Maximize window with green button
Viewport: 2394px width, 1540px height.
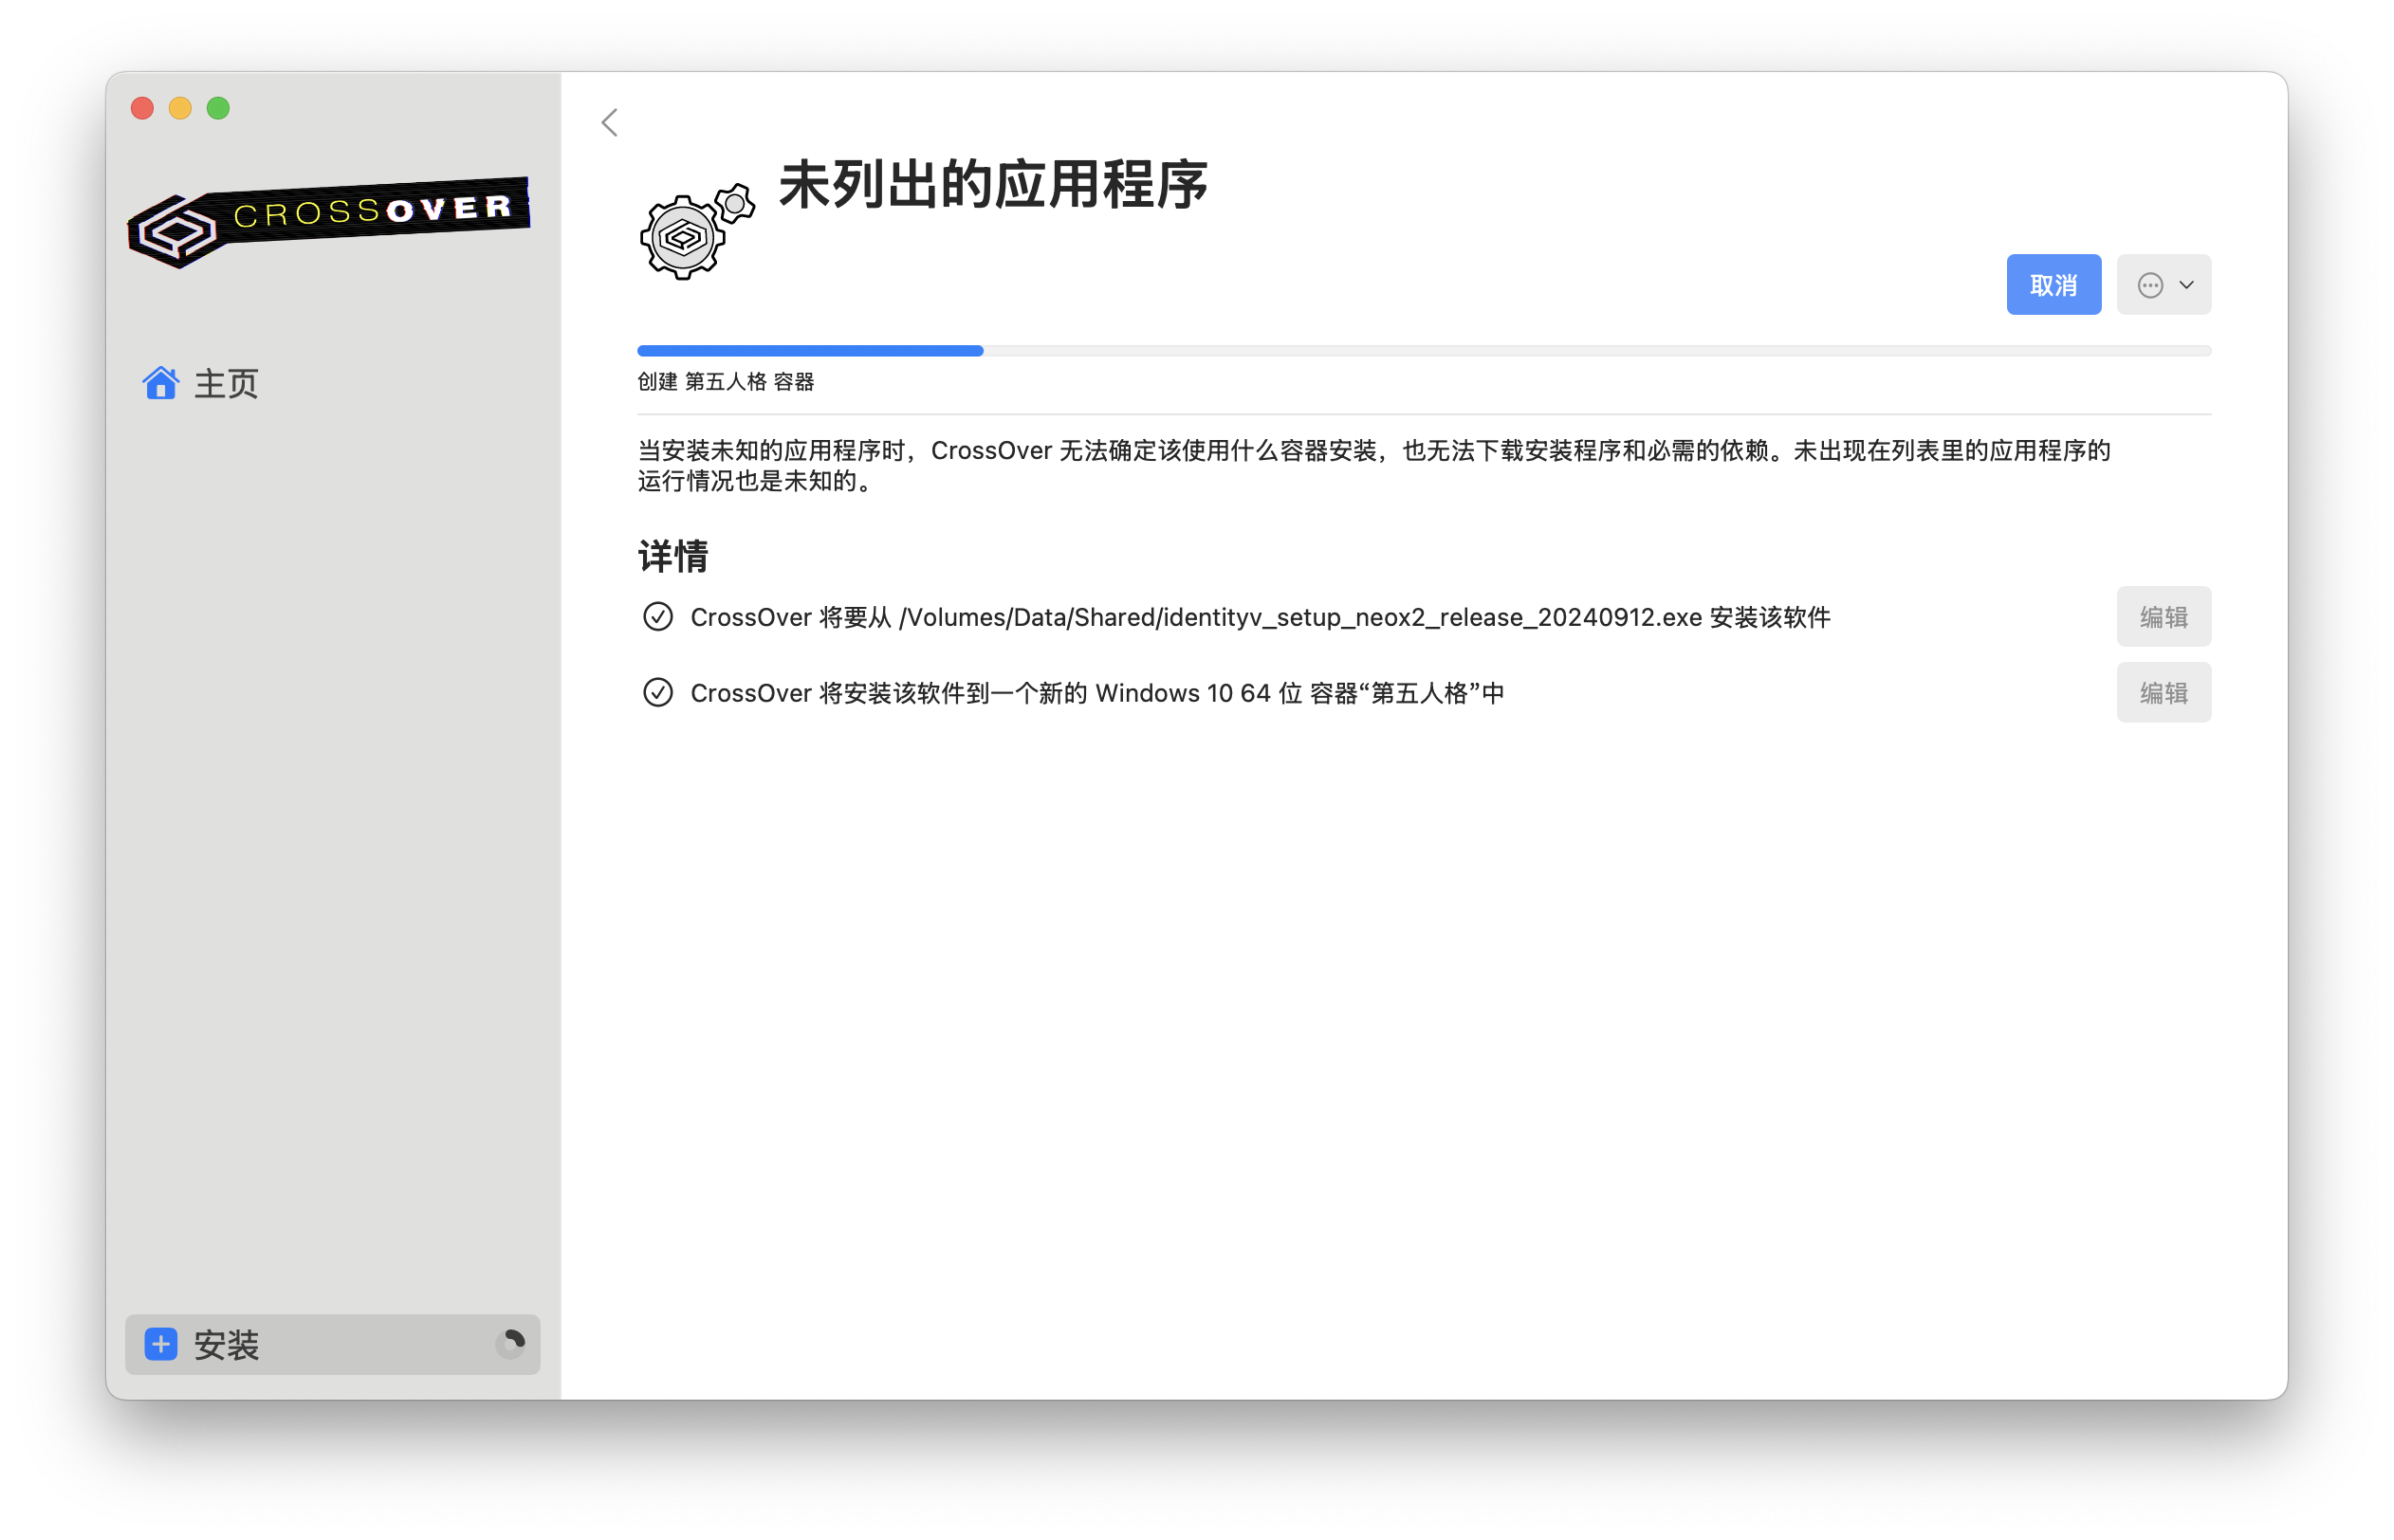click(218, 108)
